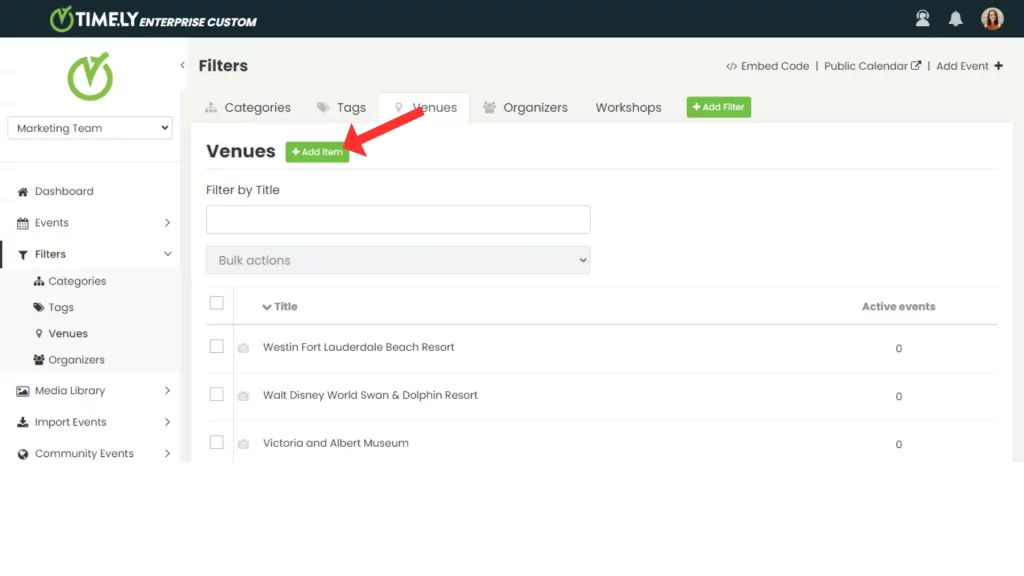Image resolution: width=1024 pixels, height=576 pixels.
Task: Click the Filters funnel icon
Action: pos(23,255)
